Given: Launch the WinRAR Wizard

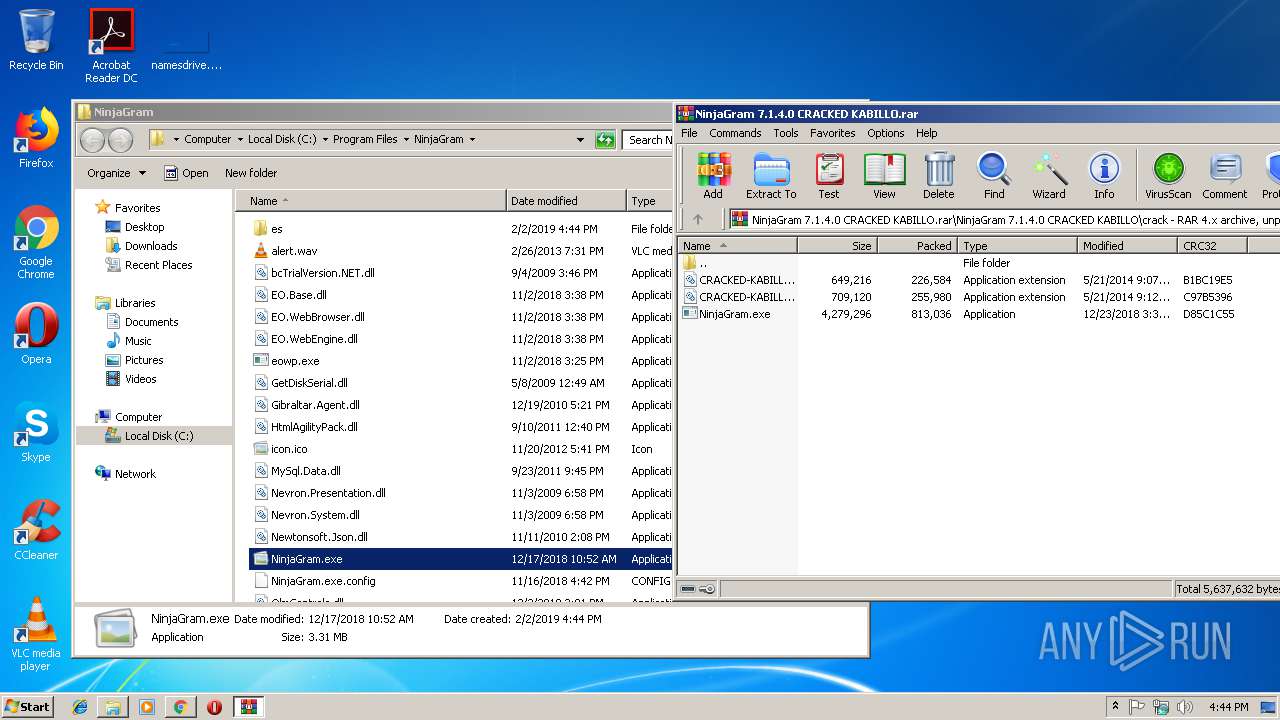Looking at the screenshot, I should 1049,176.
